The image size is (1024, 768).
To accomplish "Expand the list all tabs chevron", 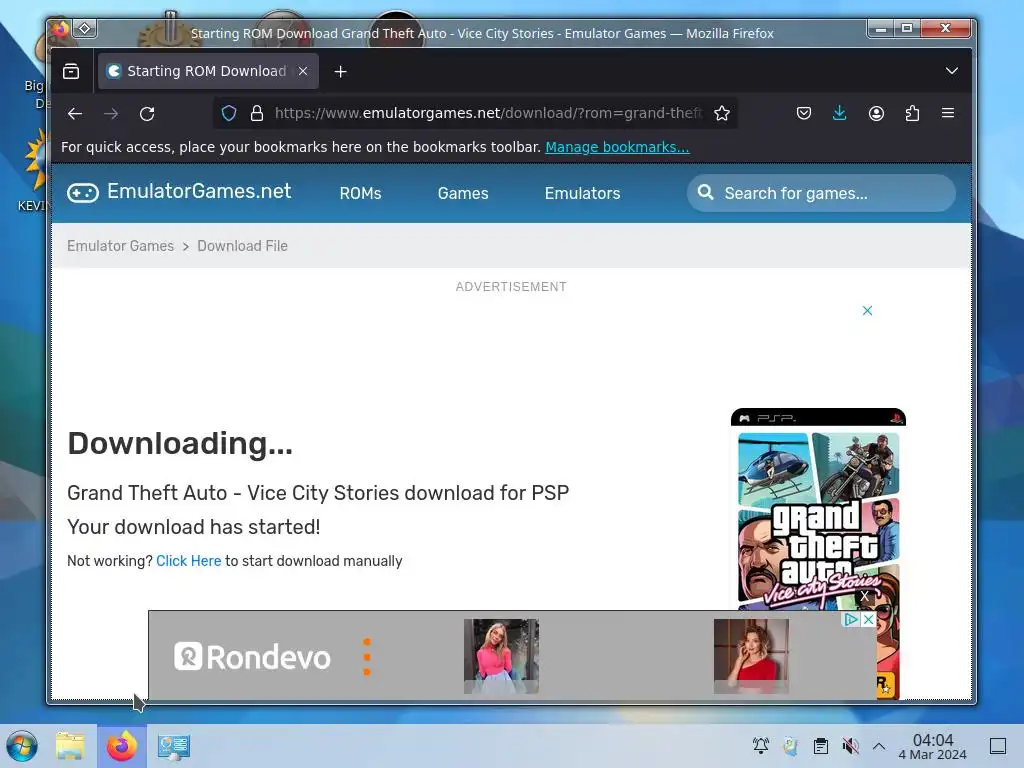I will click(x=952, y=71).
